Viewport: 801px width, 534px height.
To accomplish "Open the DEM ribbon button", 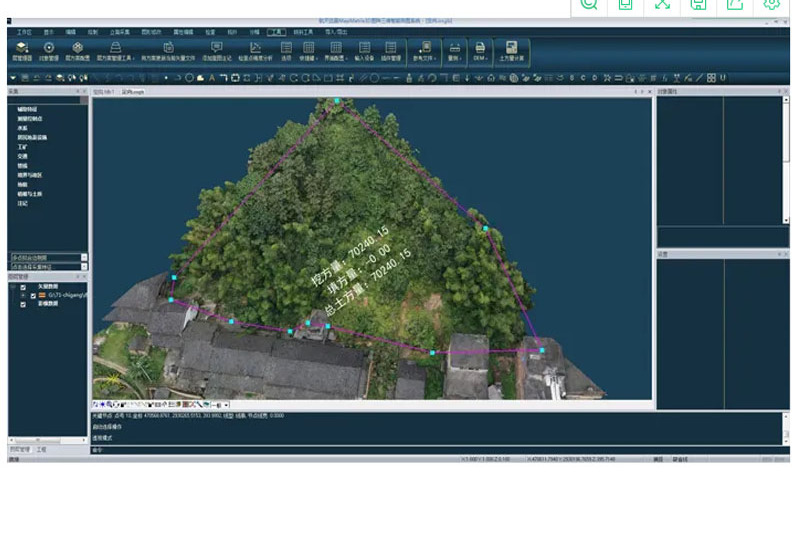I will point(480,51).
